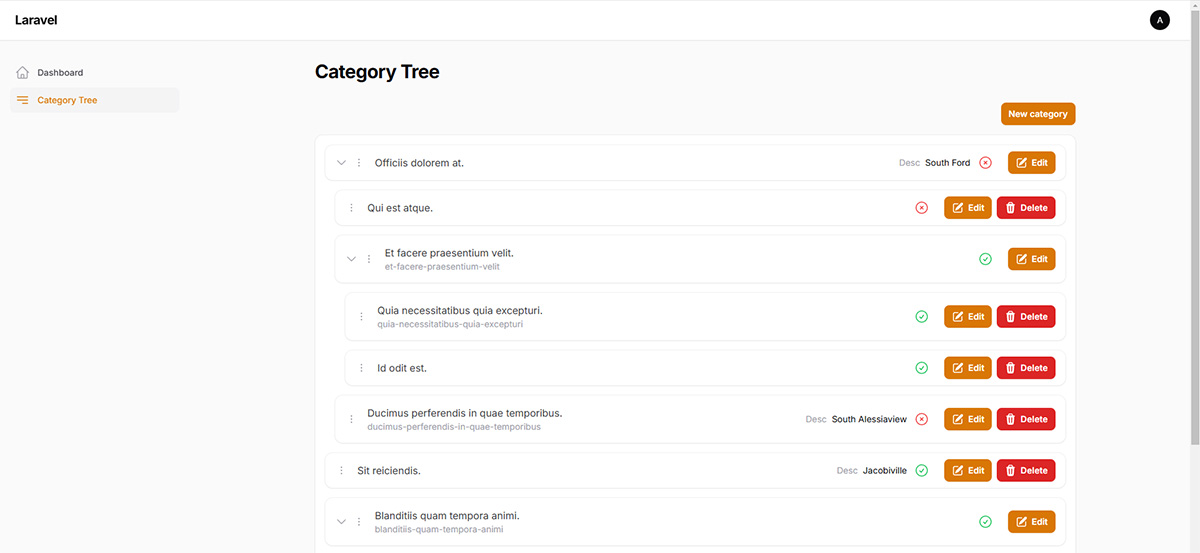Click green check status for Et facere praesentium velit.
Screen dimensions: 1200x553
(985, 259)
